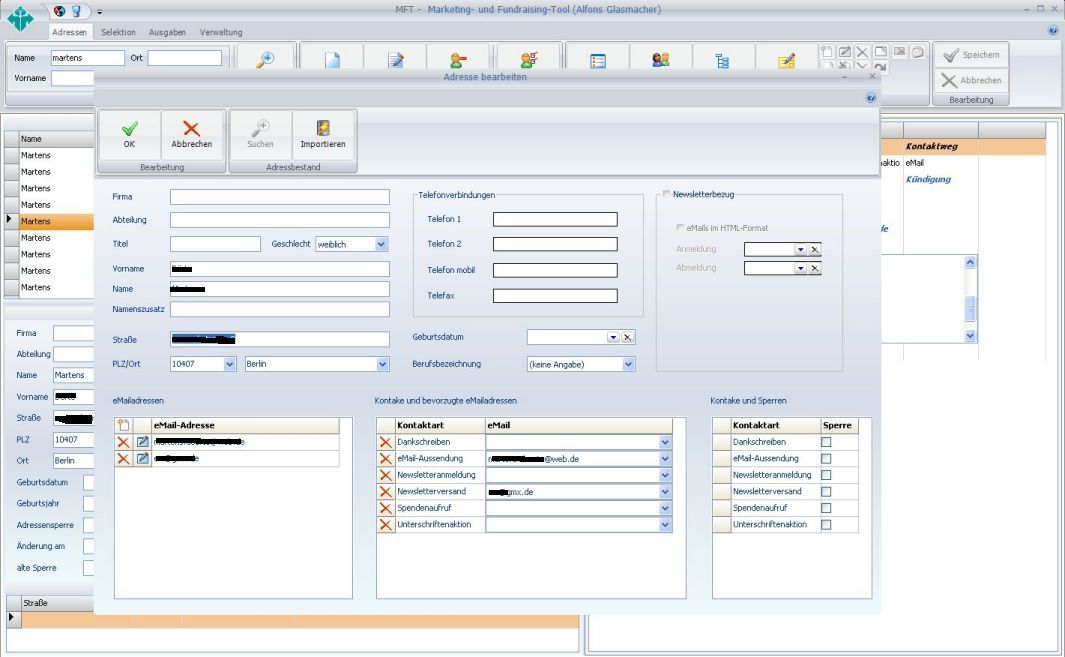Tick the Sperre checkbox for eMail-Aussendung

pos(826,459)
